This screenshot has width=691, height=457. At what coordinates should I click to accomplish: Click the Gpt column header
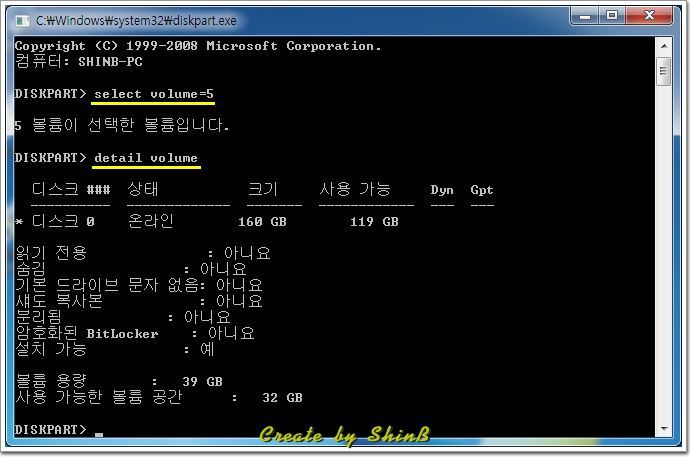pyautogui.click(x=482, y=190)
